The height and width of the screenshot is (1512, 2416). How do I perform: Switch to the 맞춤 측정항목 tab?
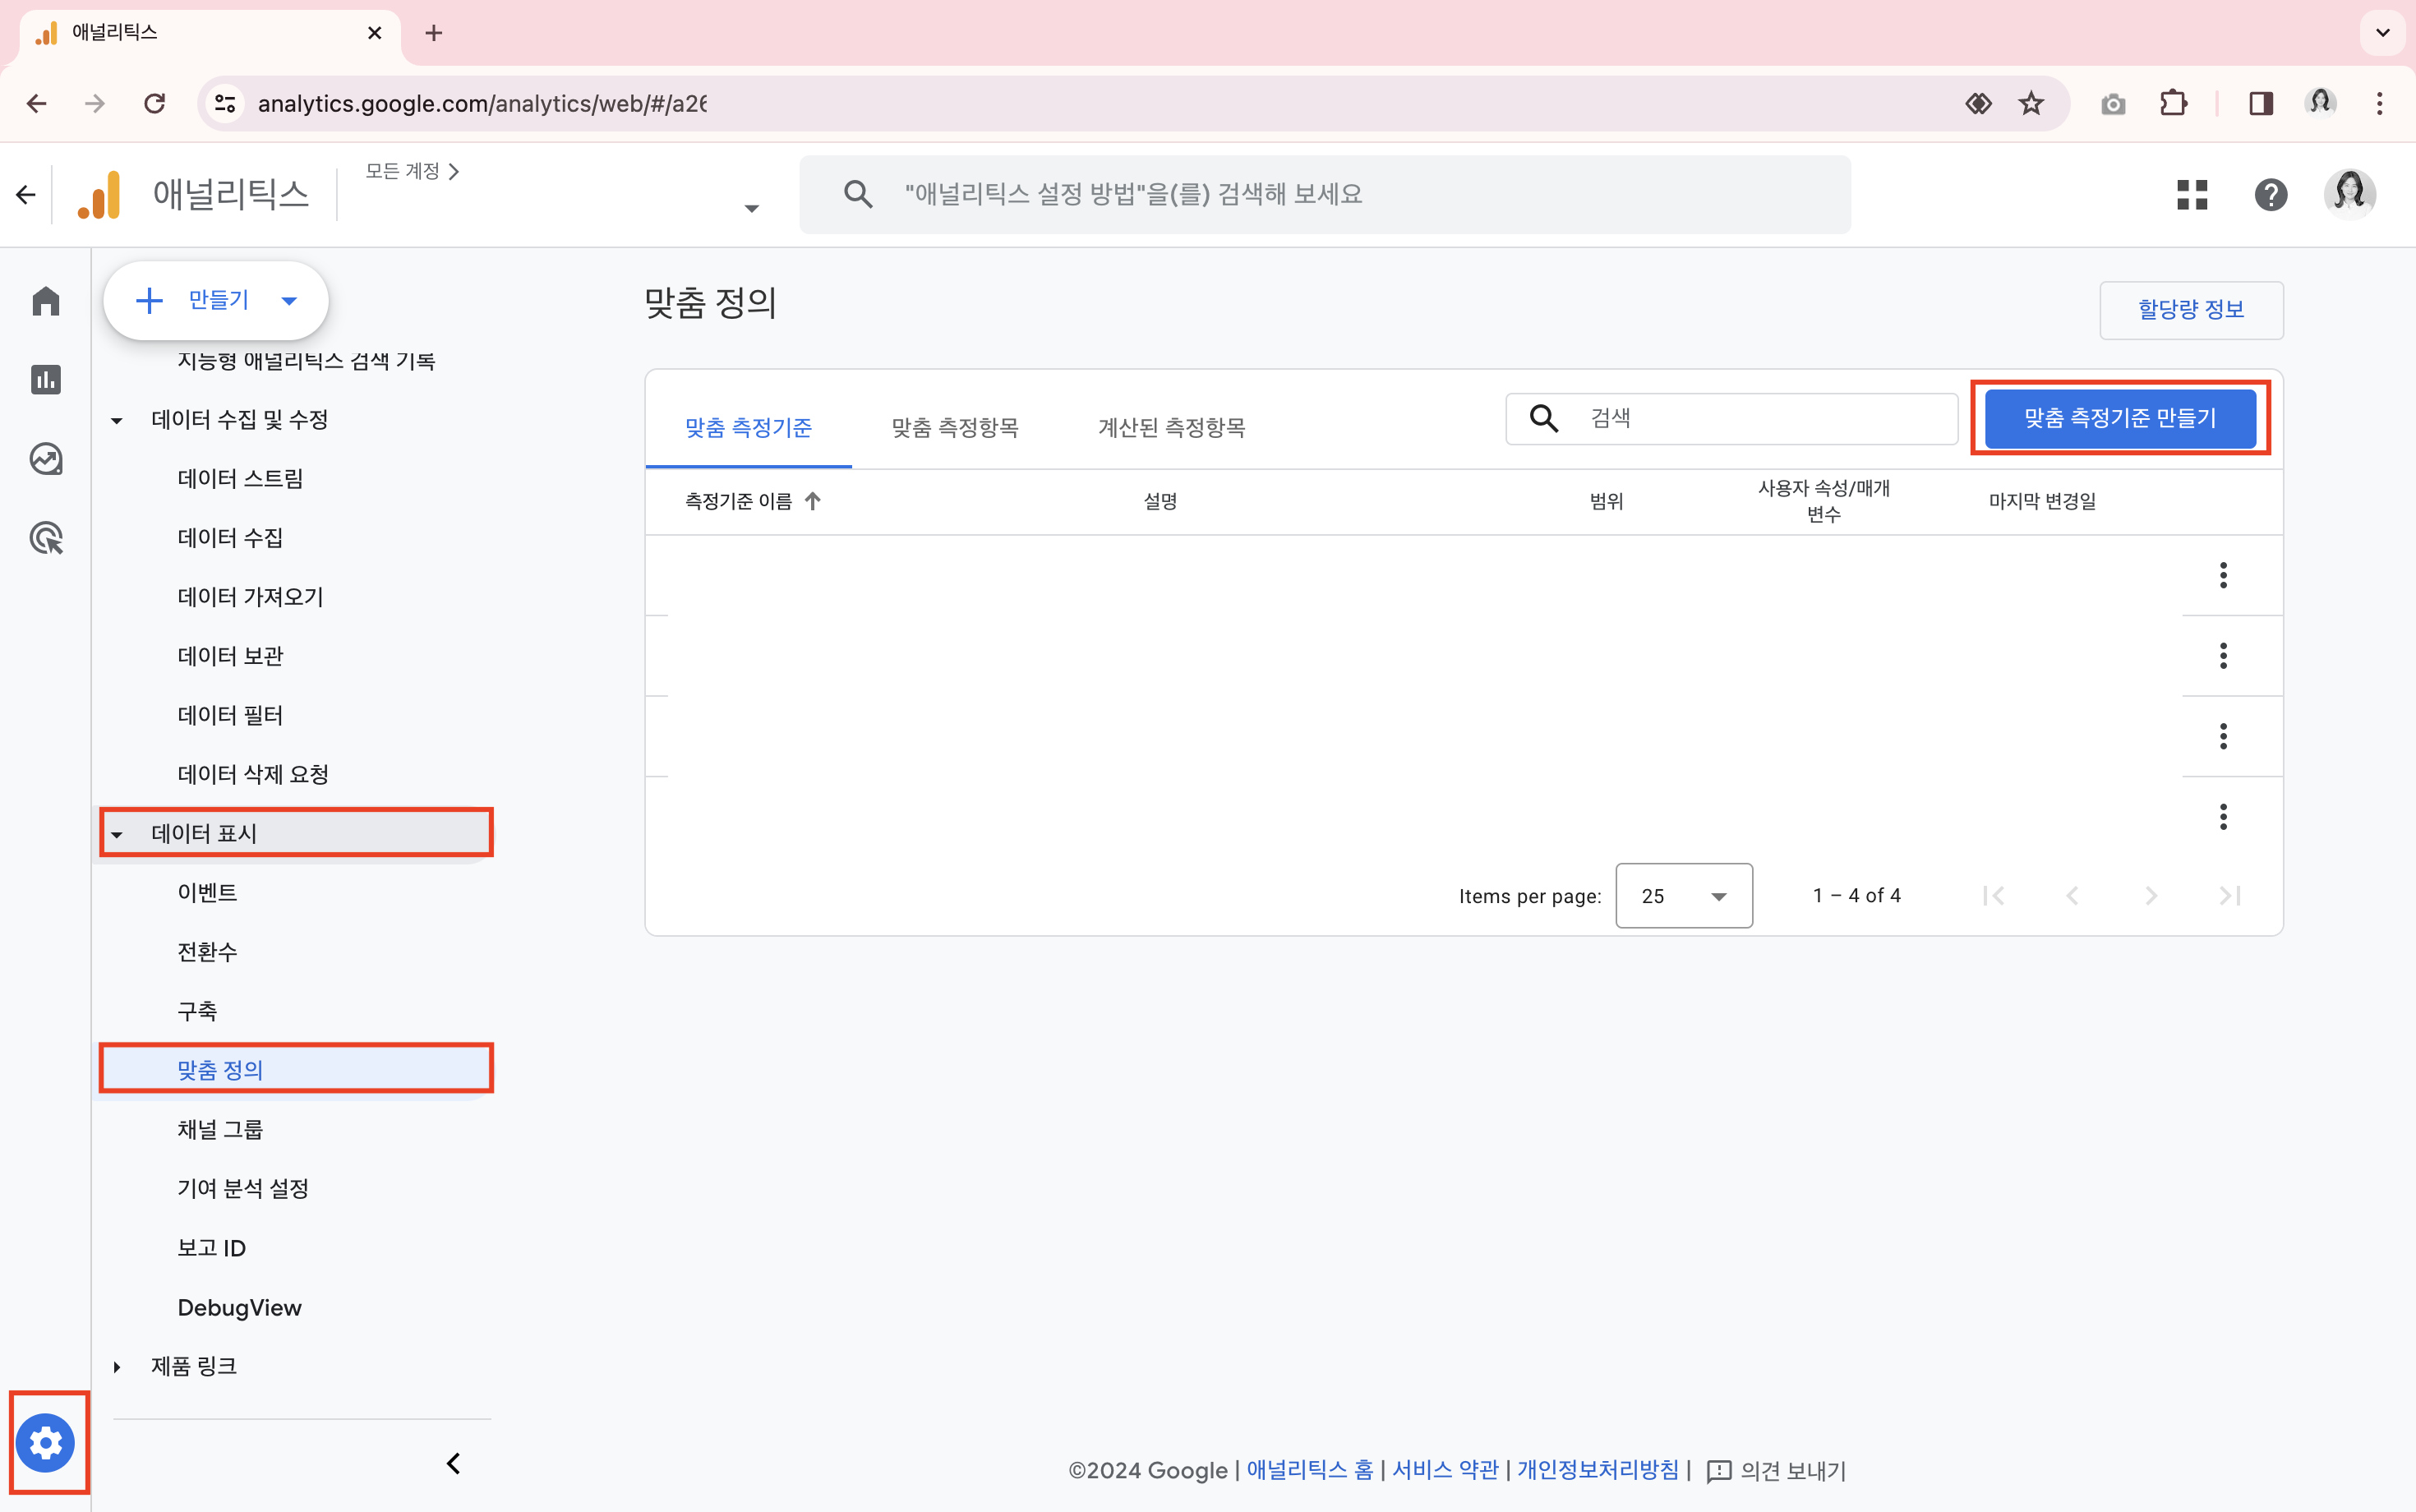pyautogui.click(x=954, y=428)
